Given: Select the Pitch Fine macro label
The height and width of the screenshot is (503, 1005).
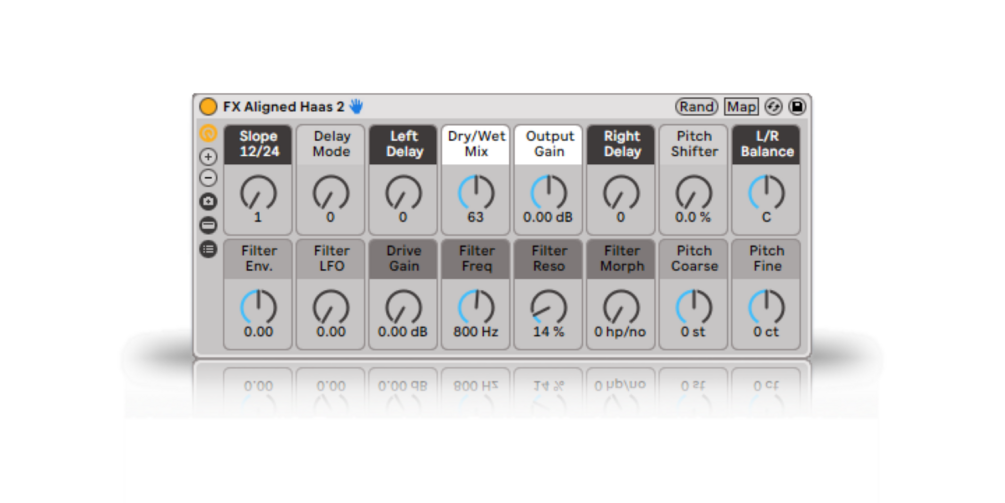Looking at the screenshot, I should (767, 259).
